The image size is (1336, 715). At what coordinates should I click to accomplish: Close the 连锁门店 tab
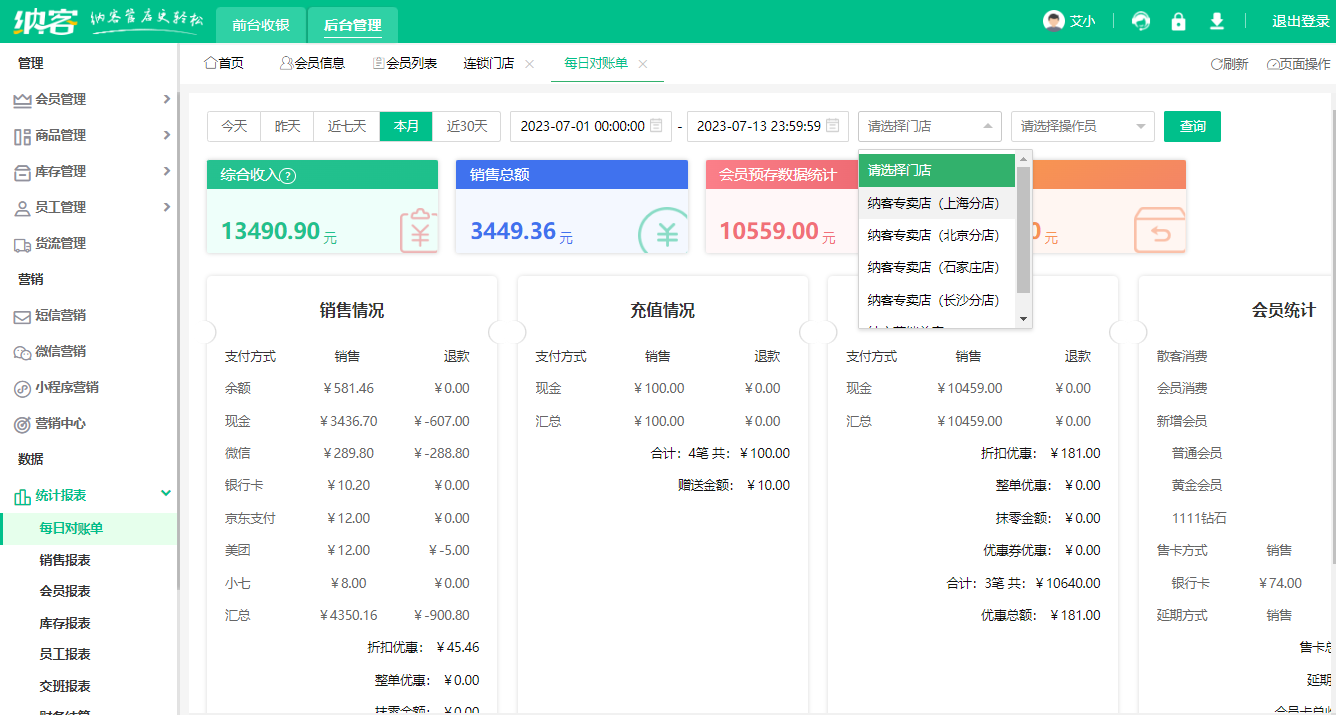530,64
